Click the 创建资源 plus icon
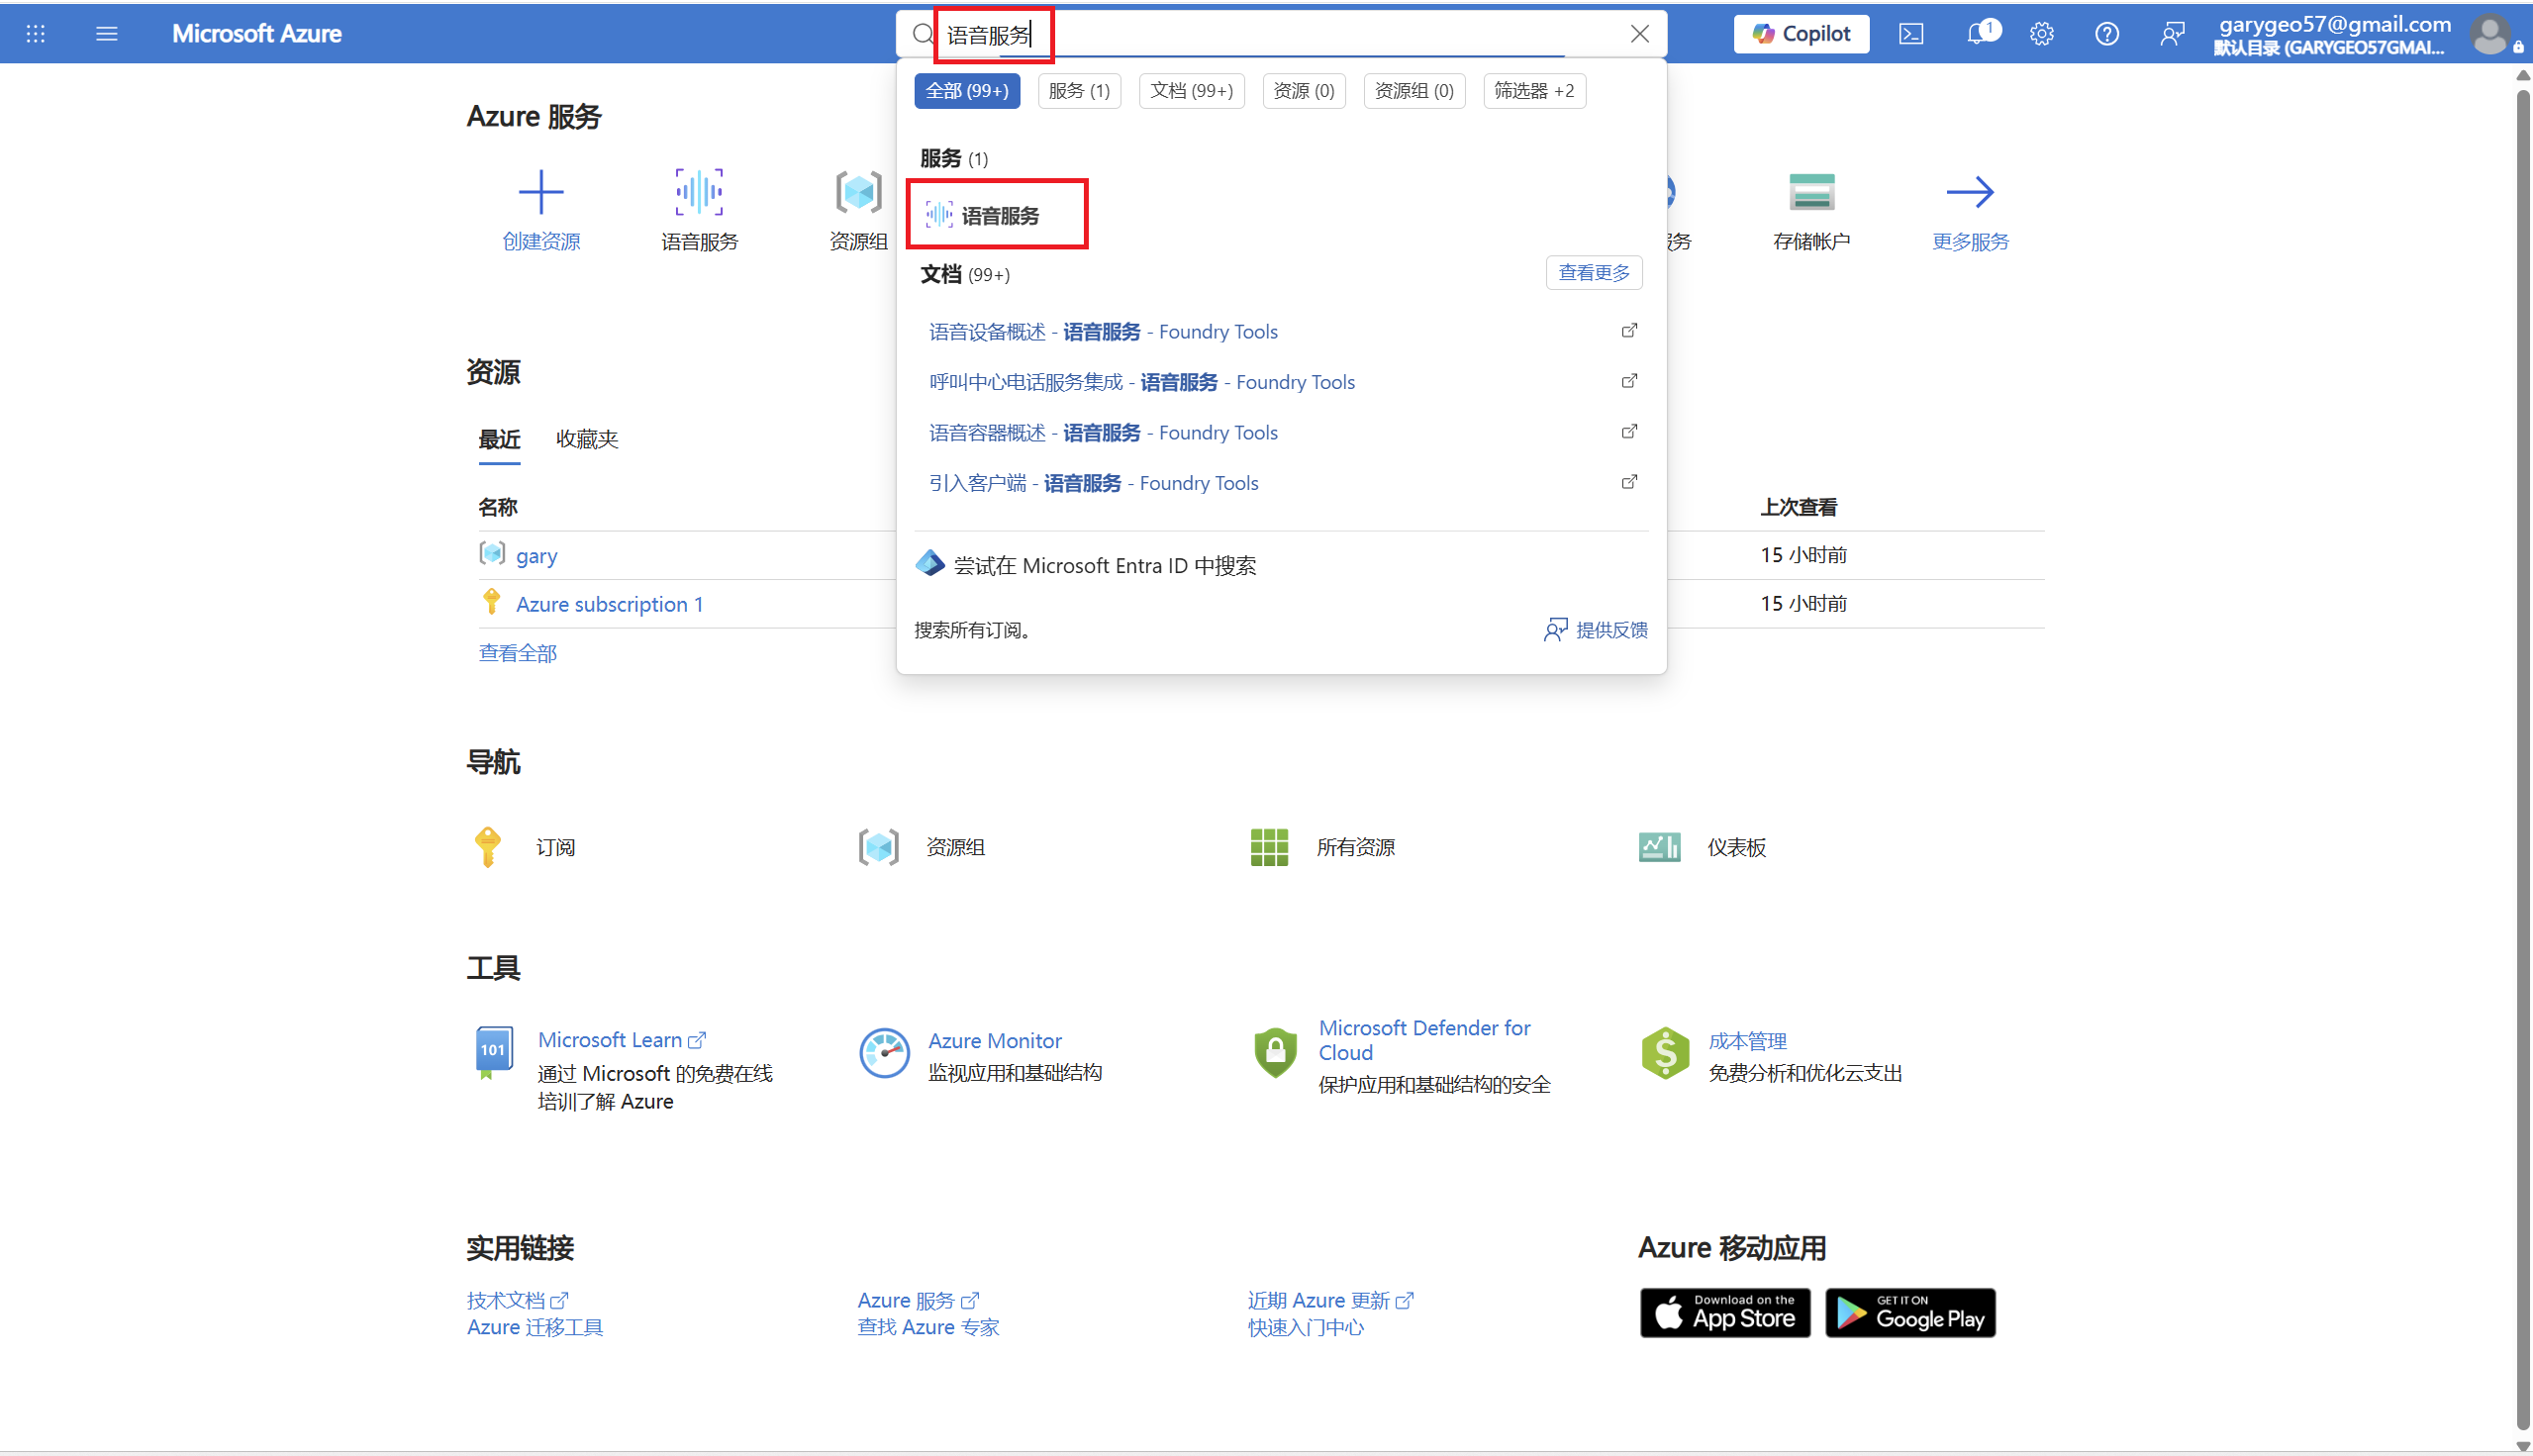 (x=541, y=192)
